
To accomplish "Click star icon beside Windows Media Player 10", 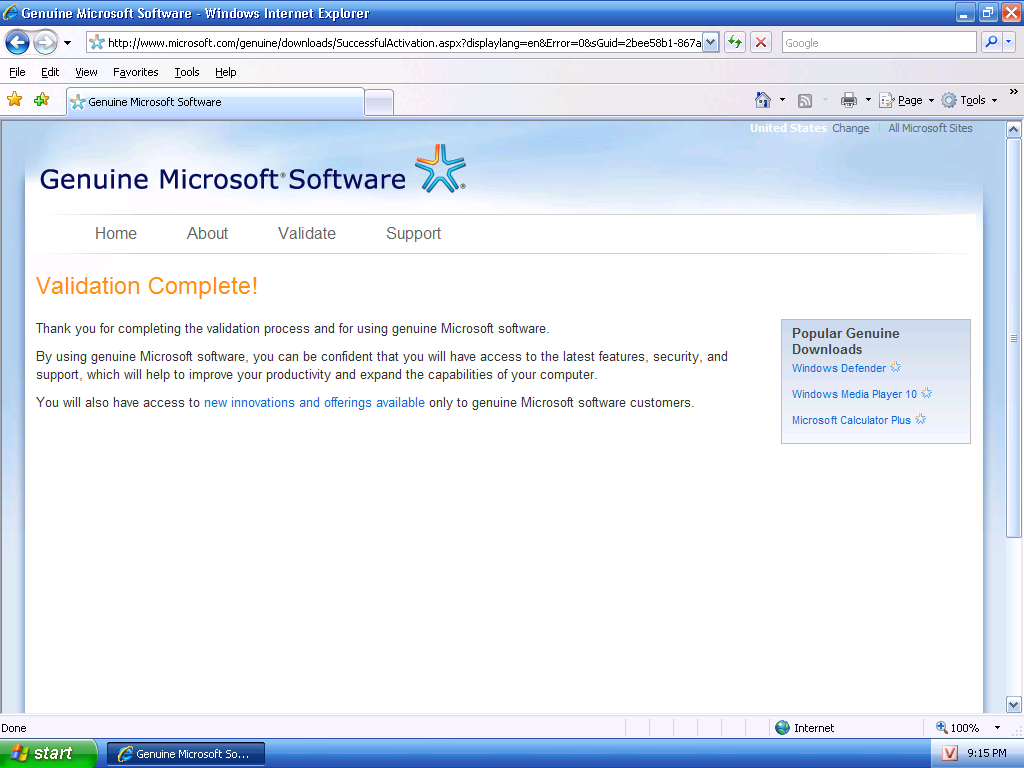I will pos(926,393).
